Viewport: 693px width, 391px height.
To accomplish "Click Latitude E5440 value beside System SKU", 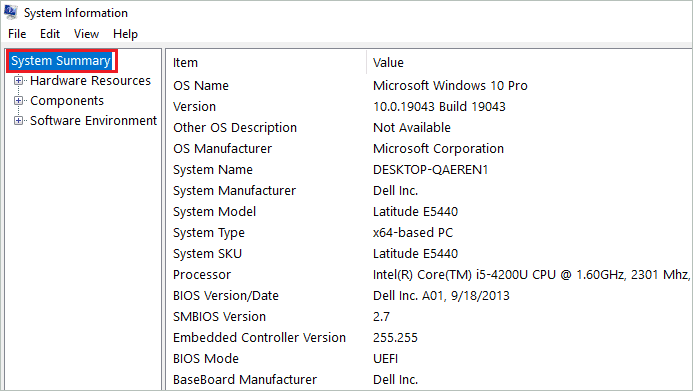I will point(415,254).
